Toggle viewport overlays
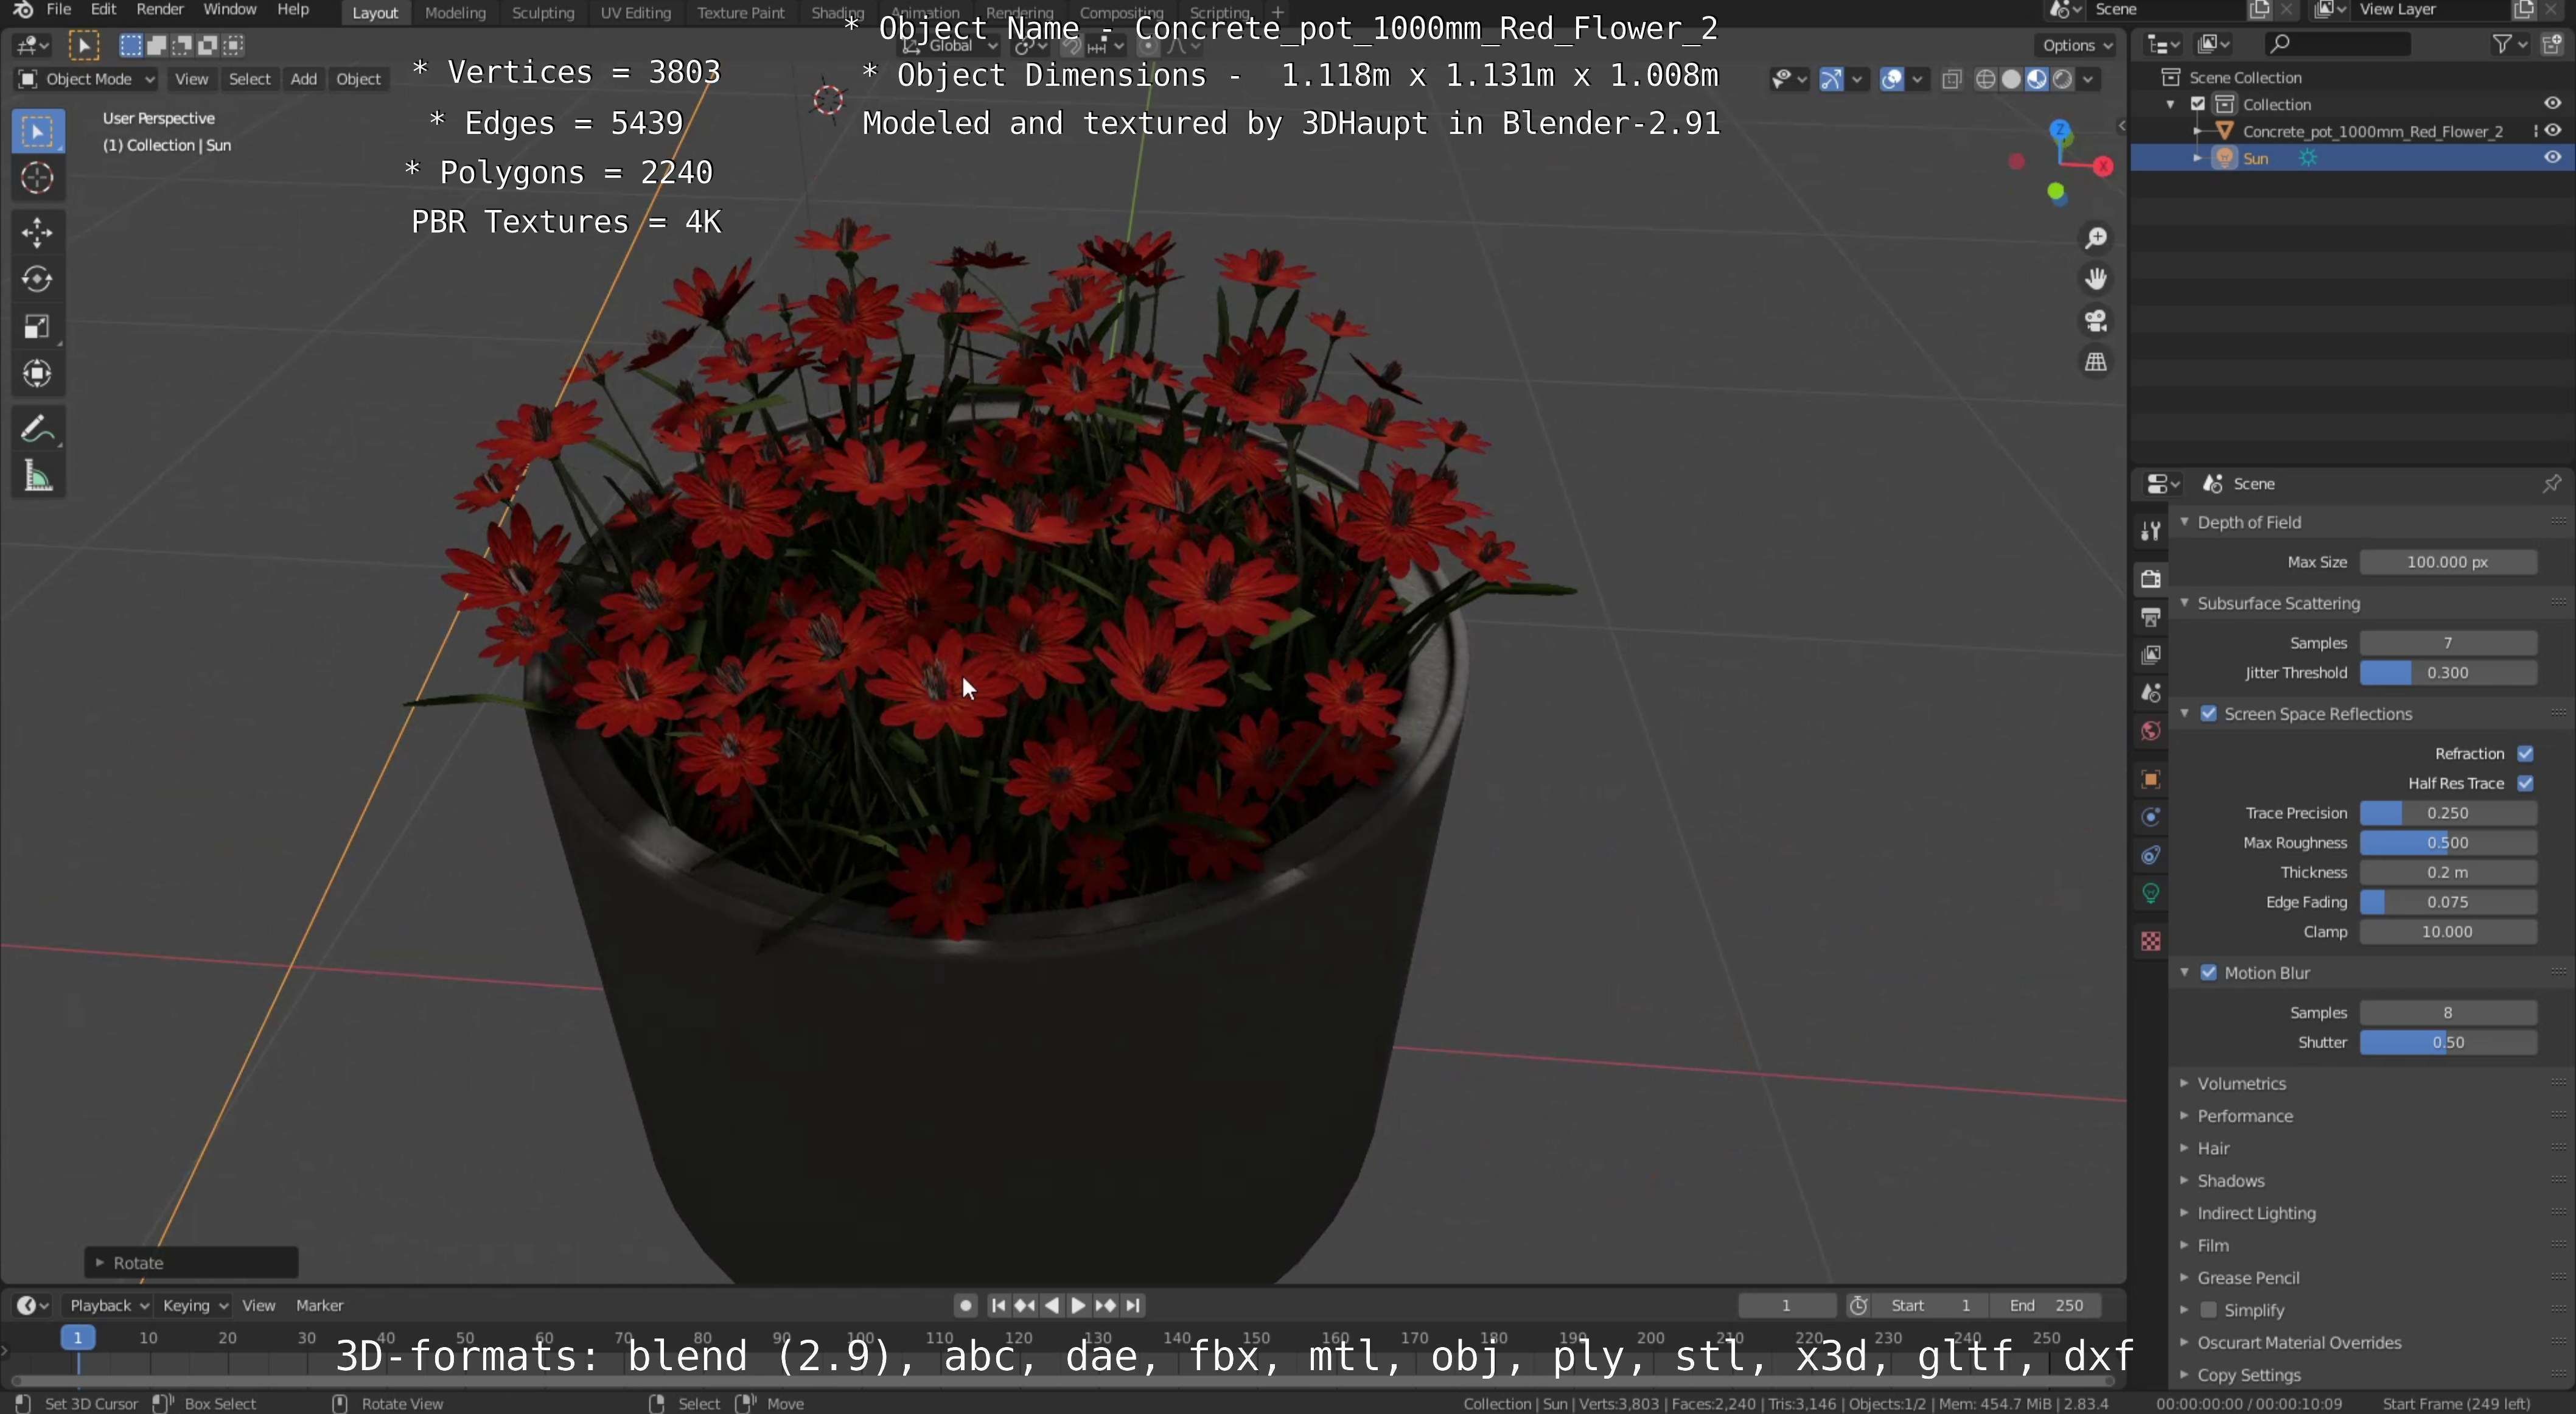Screen dimensions: 2576x1414 click(x=1891, y=79)
